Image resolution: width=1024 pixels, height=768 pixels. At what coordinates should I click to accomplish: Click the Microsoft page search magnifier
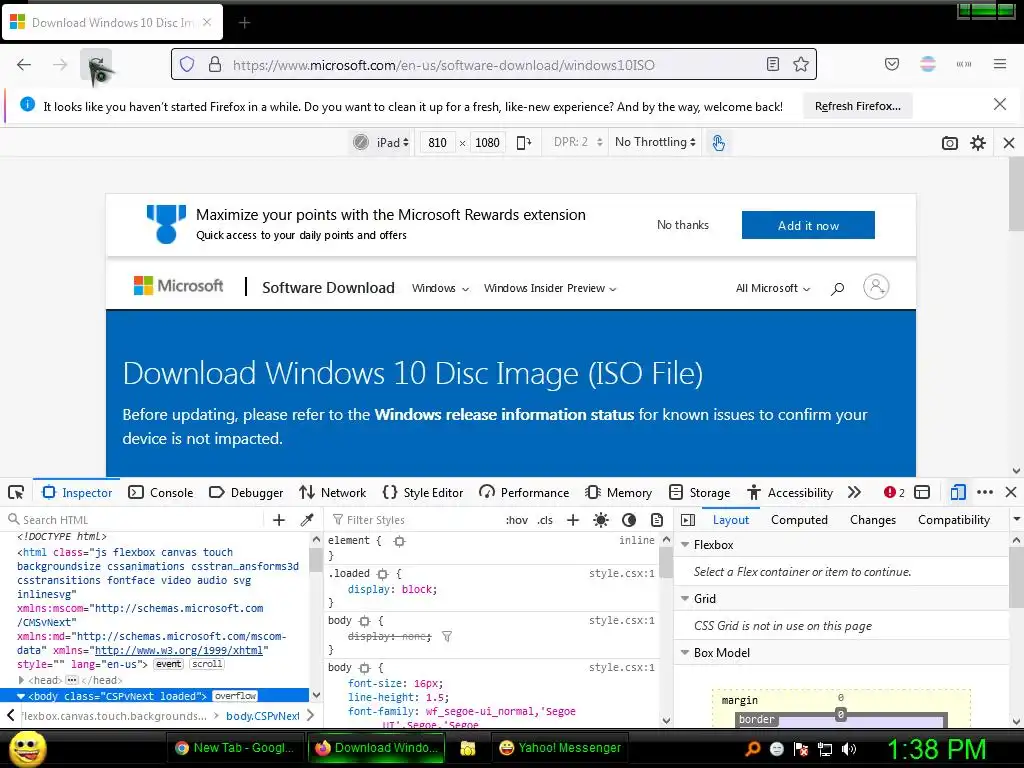pos(837,288)
